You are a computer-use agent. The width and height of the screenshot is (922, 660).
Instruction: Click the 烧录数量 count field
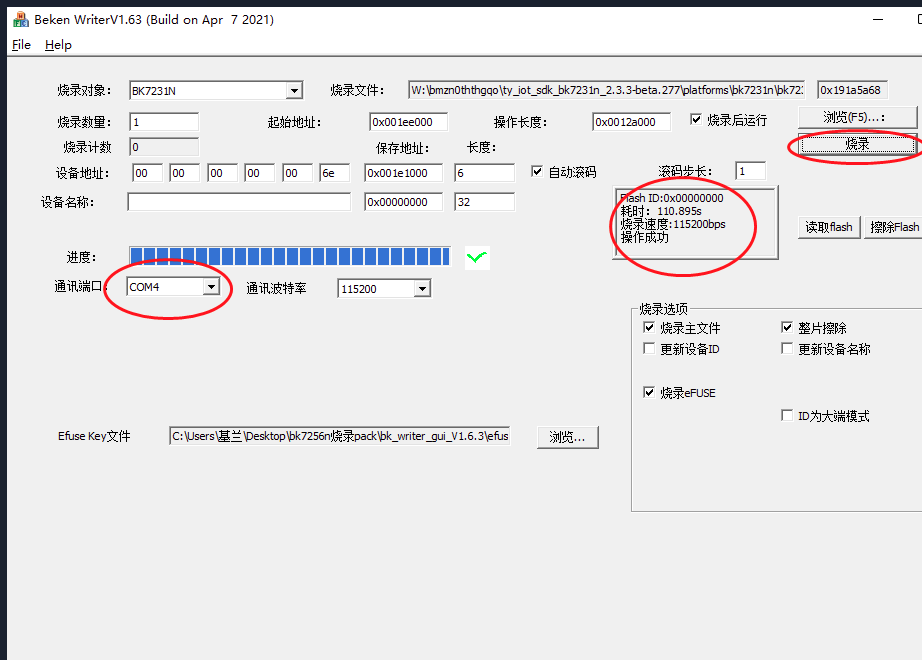163,122
